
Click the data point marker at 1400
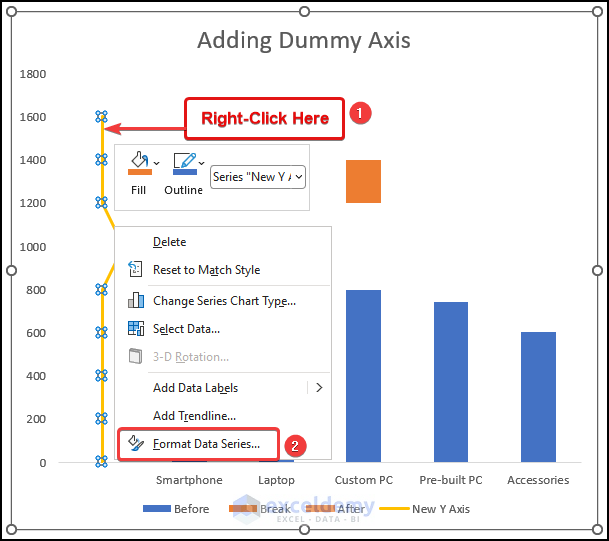[x=101, y=159]
